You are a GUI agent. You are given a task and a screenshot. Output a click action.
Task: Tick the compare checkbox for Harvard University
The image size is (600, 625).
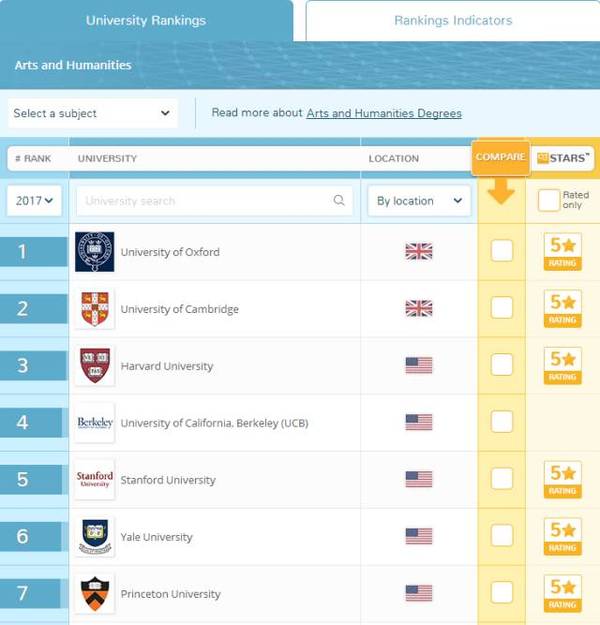[502, 365]
